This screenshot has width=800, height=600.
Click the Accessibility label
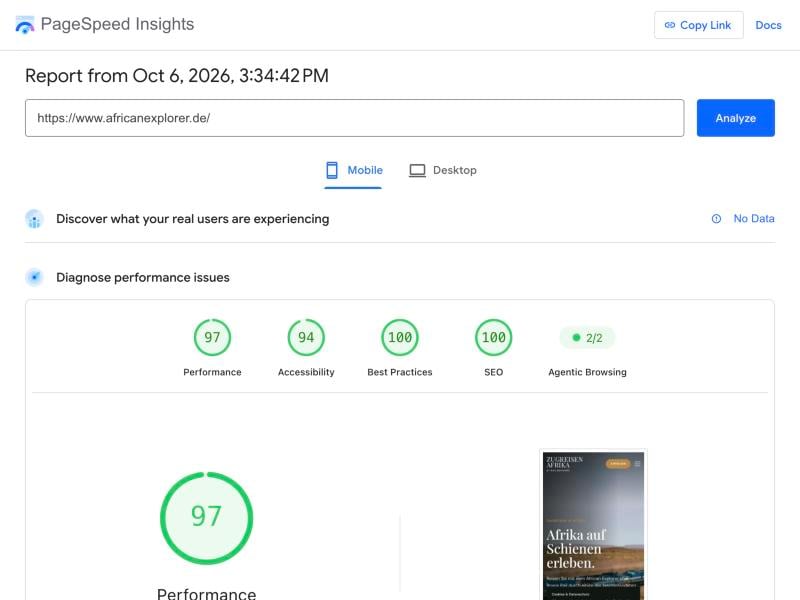pos(306,372)
